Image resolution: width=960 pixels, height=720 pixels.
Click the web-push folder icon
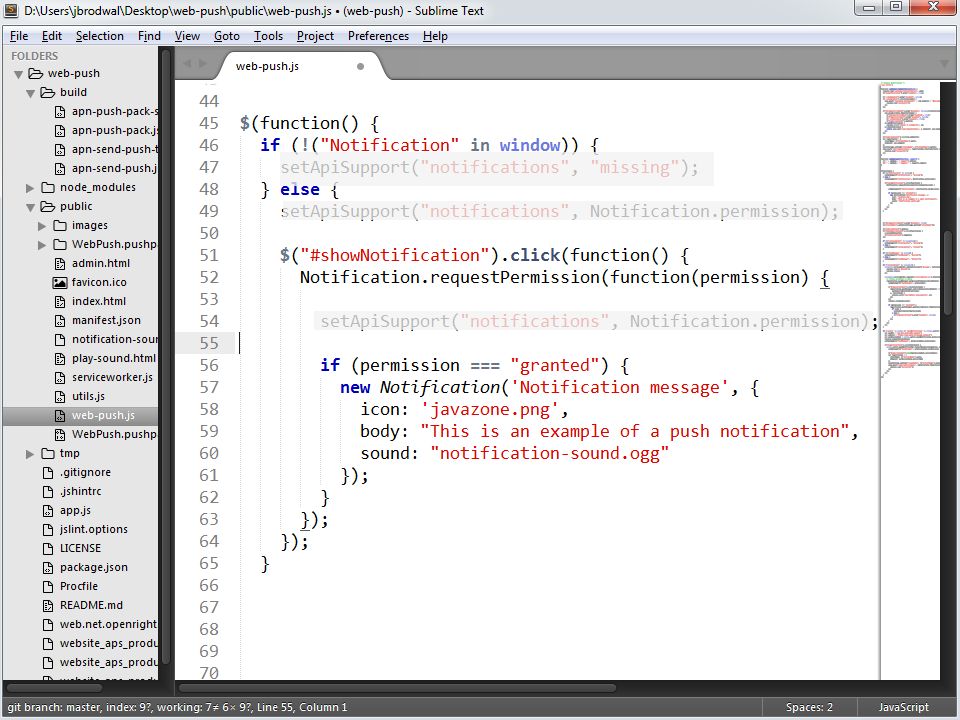[36, 73]
